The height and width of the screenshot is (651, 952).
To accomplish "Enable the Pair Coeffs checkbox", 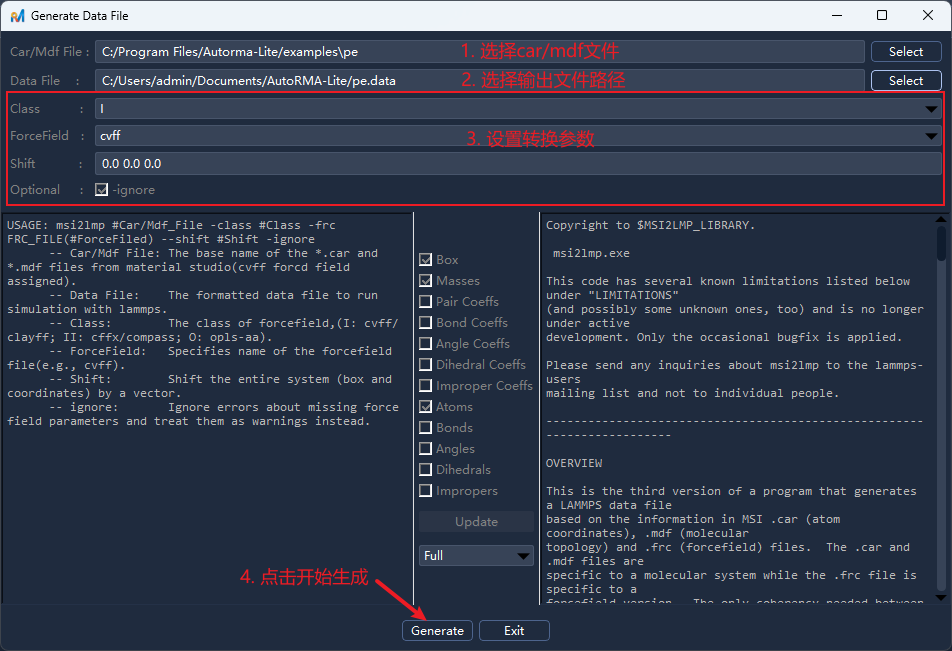I will point(425,301).
